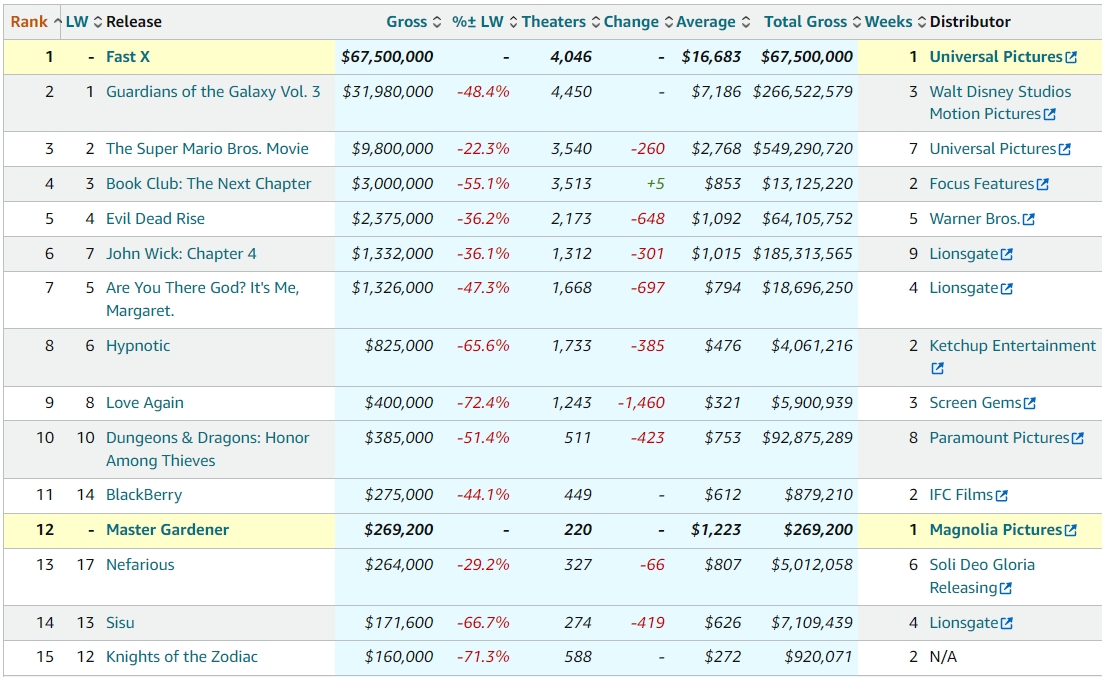Click the external link icon beside Screen Gems
Screen dimensions: 1105x677
point(1030,404)
